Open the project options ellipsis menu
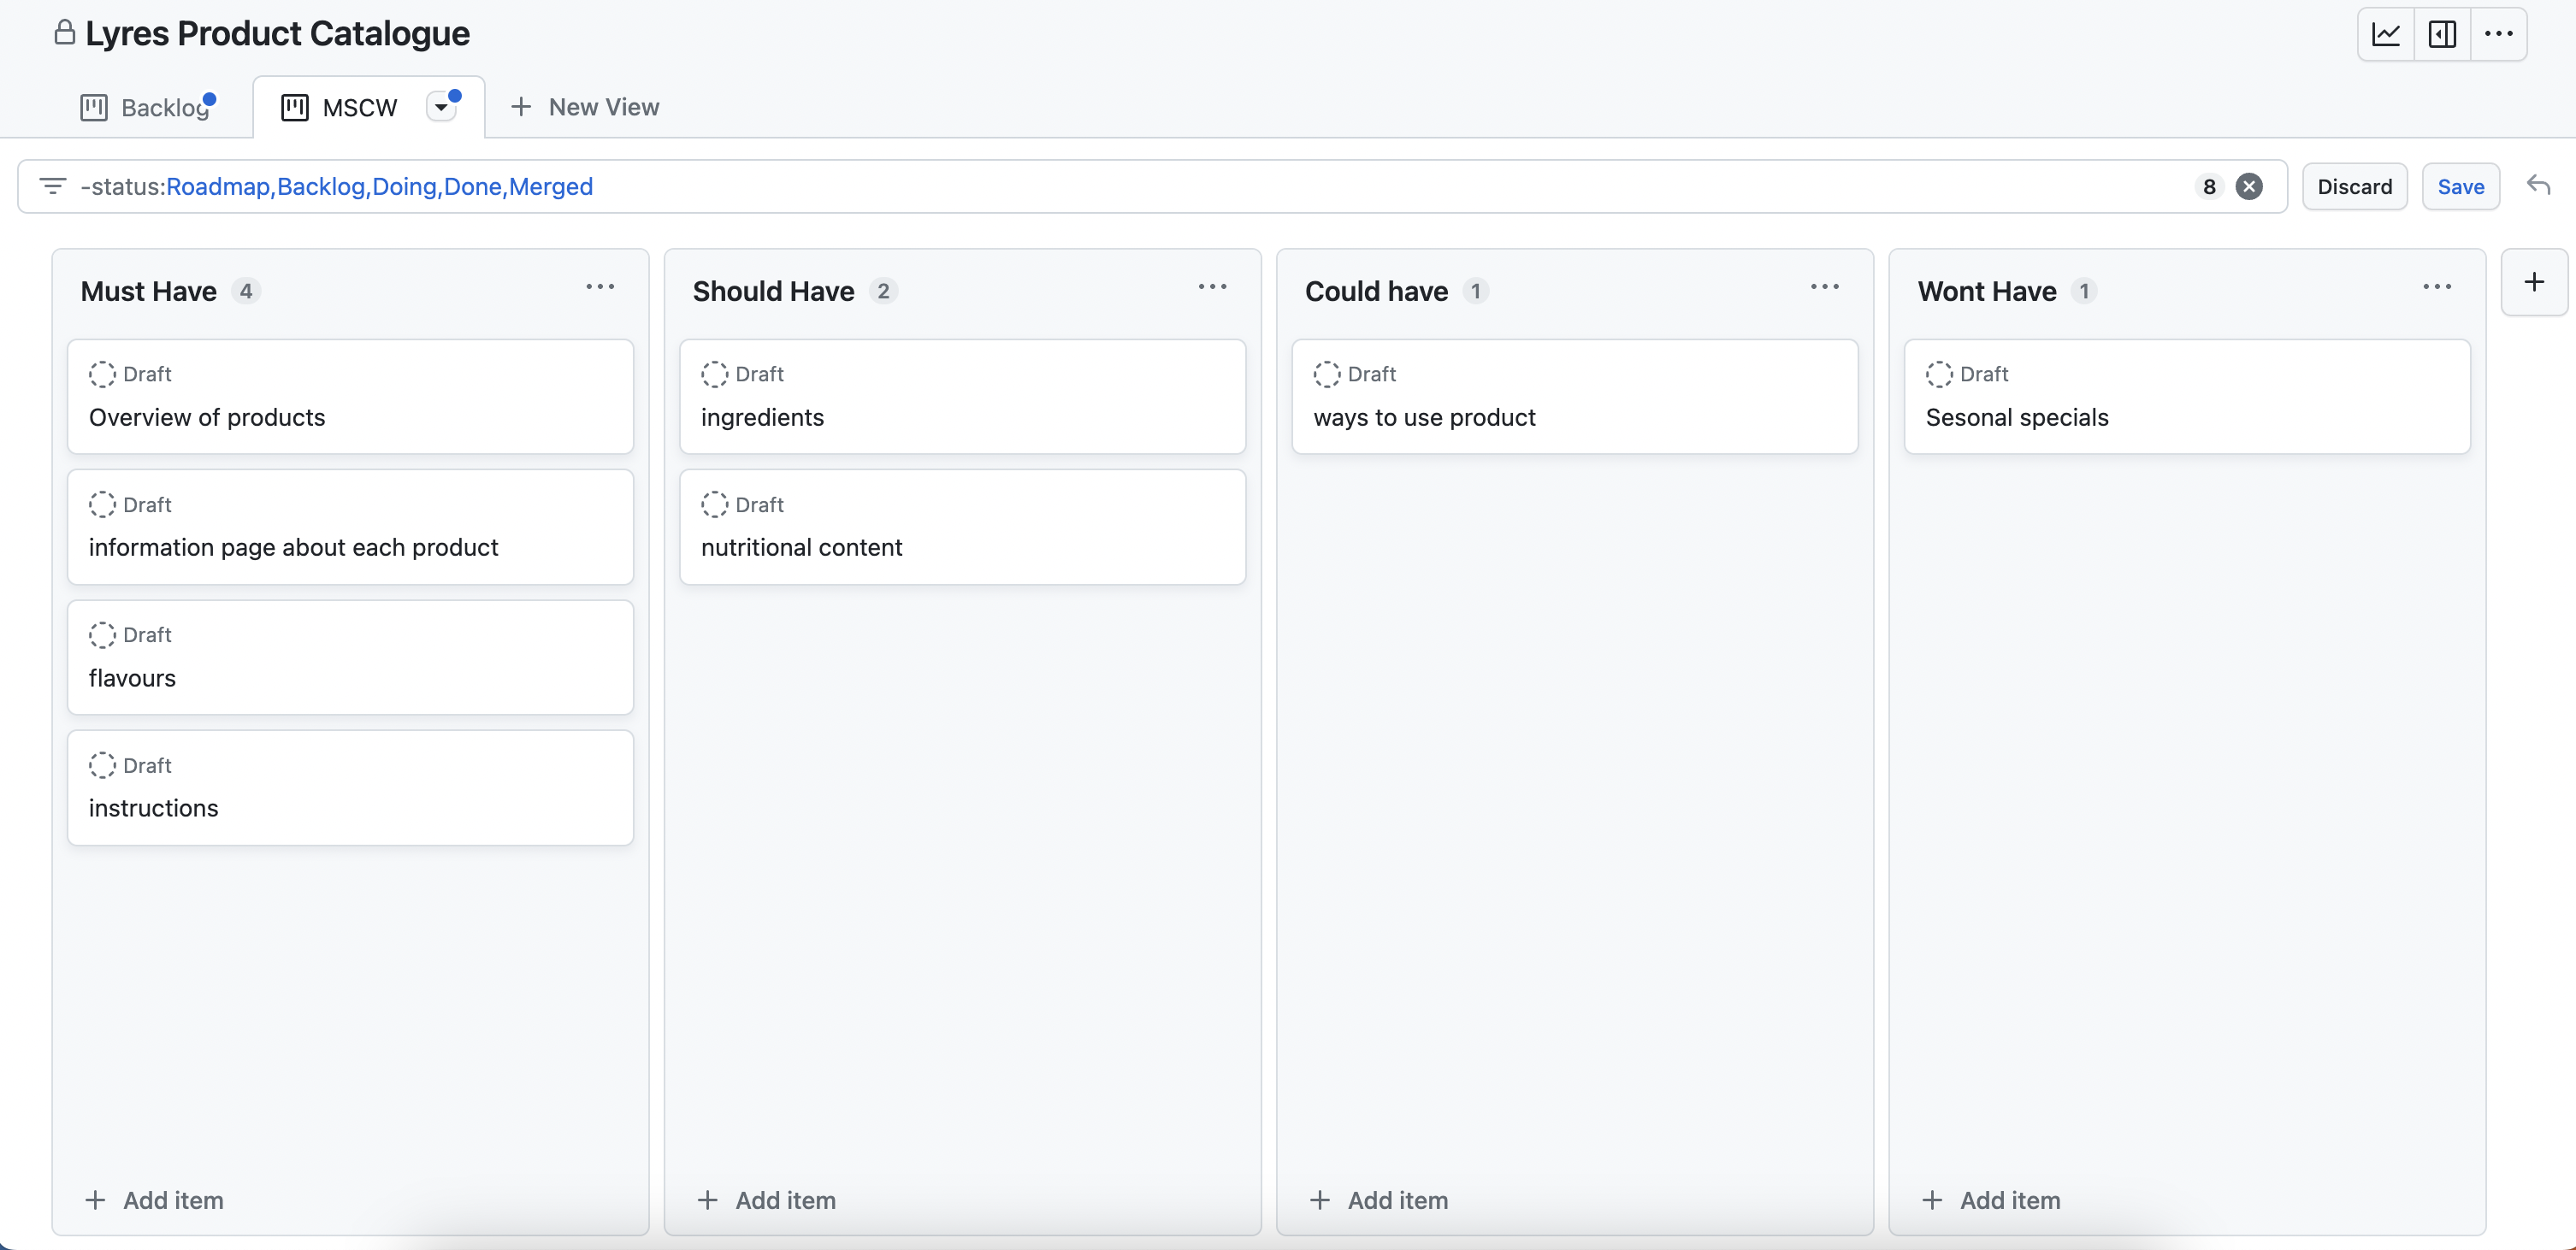This screenshot has width=2576, height=1250. (x=2499, y=33)
